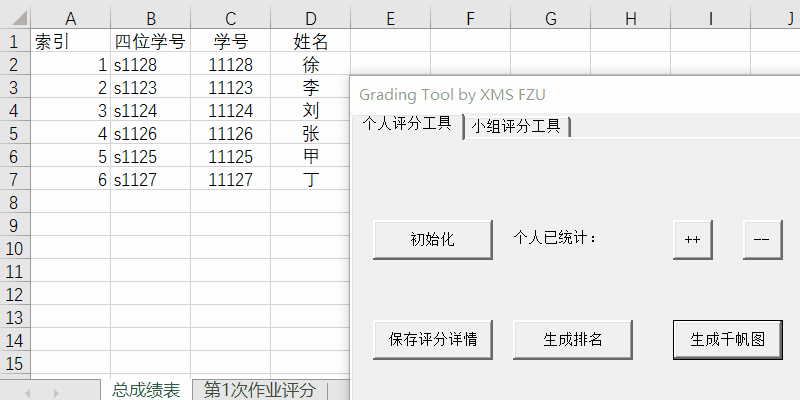Click the 学号 header cell in column C
Screen dimensions: 800x400
tap(231, 40)
